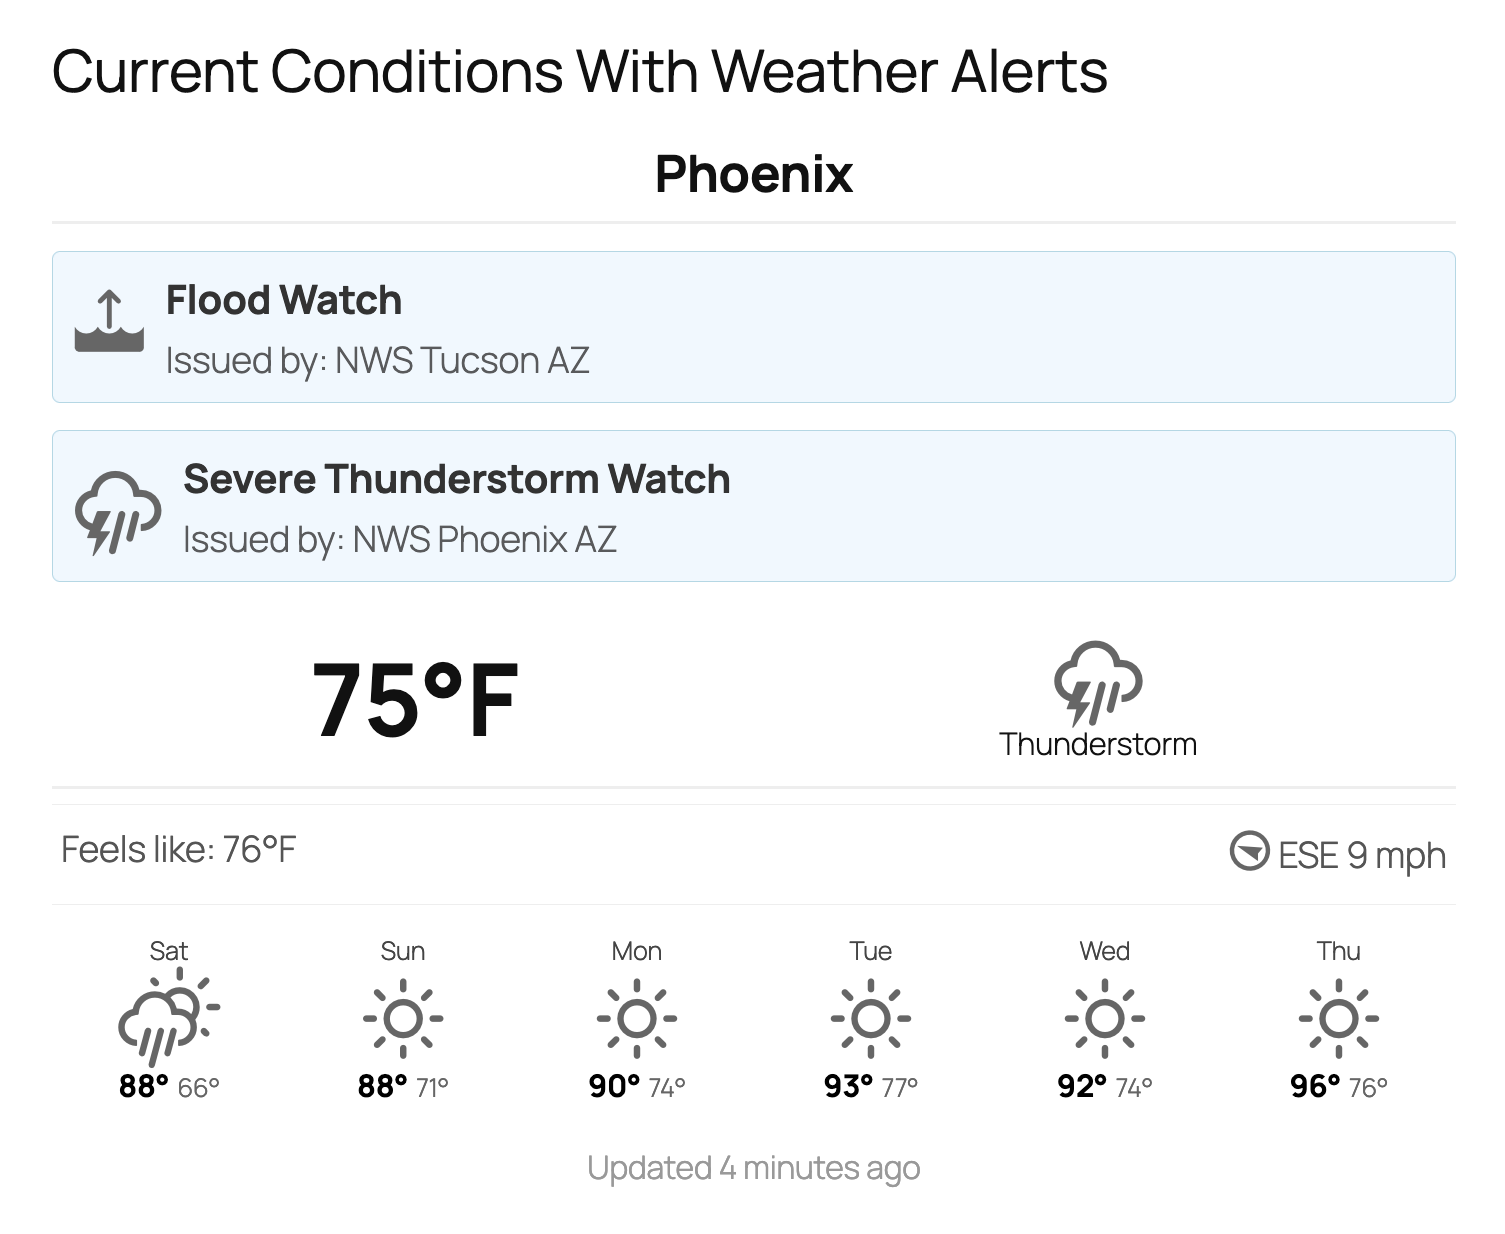The width and height of the screenshot is (1505, 1234).
Task: Click Monday's sun icon
Action: [x=637, y=1019]
